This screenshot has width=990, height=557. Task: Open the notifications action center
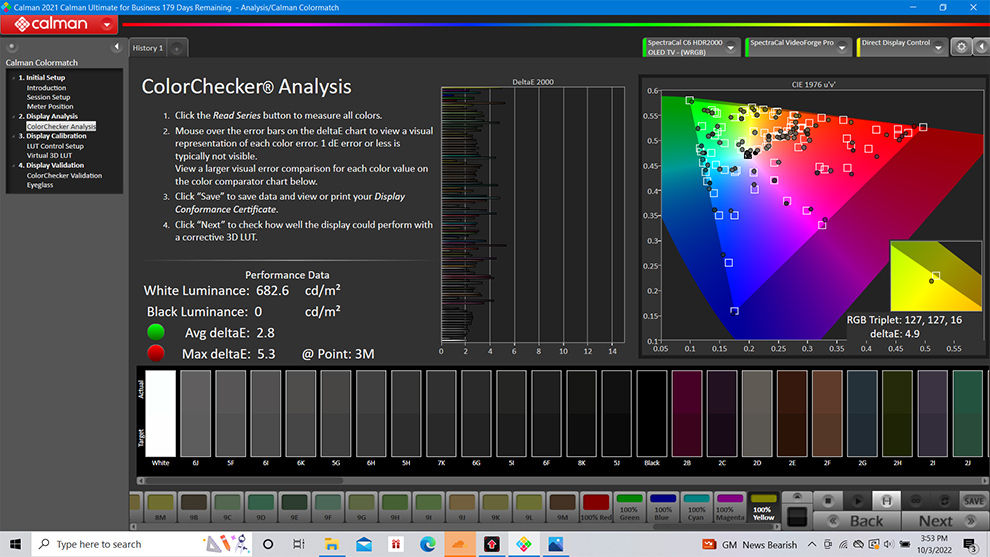pos(970,544)
